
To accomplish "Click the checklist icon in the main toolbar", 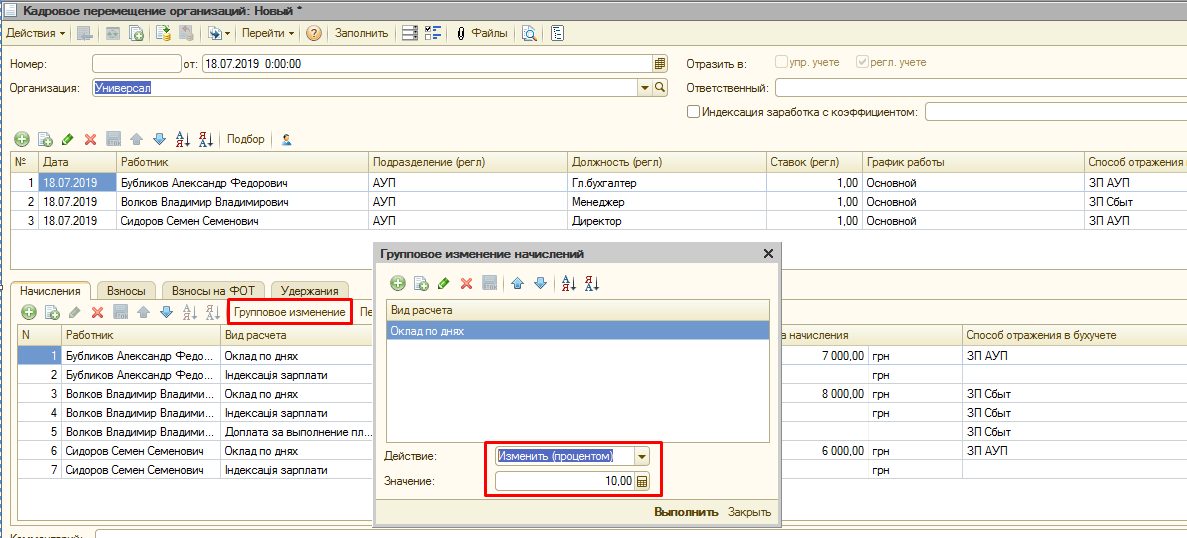I will coord(433,33).
